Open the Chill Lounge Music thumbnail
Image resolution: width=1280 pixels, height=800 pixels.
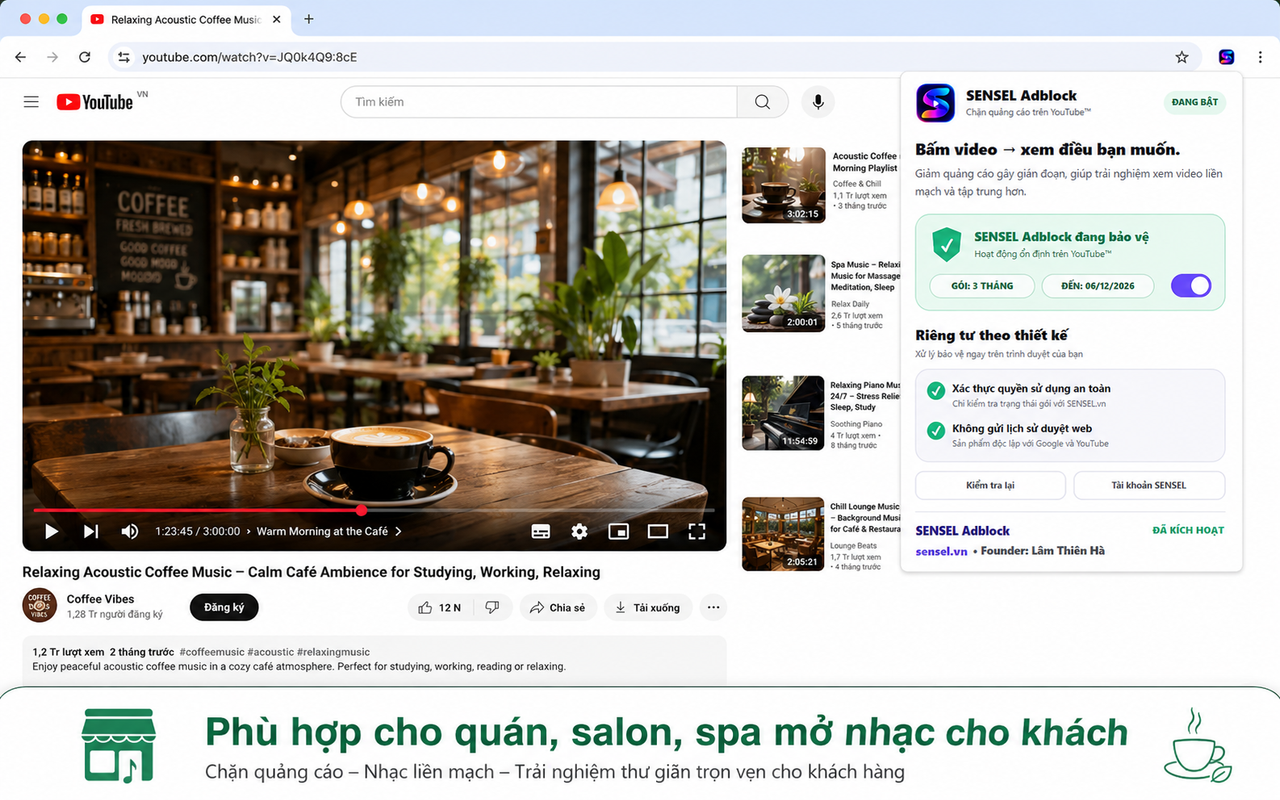[x=783, y=534]
